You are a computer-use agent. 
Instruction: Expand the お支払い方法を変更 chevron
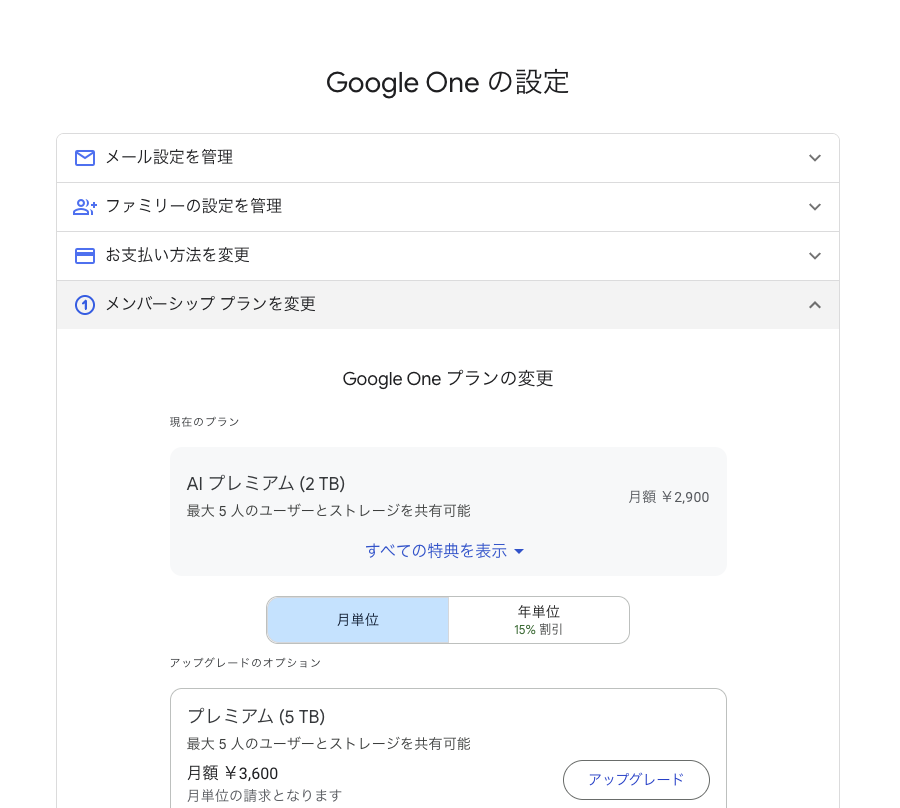coord(815,256)
